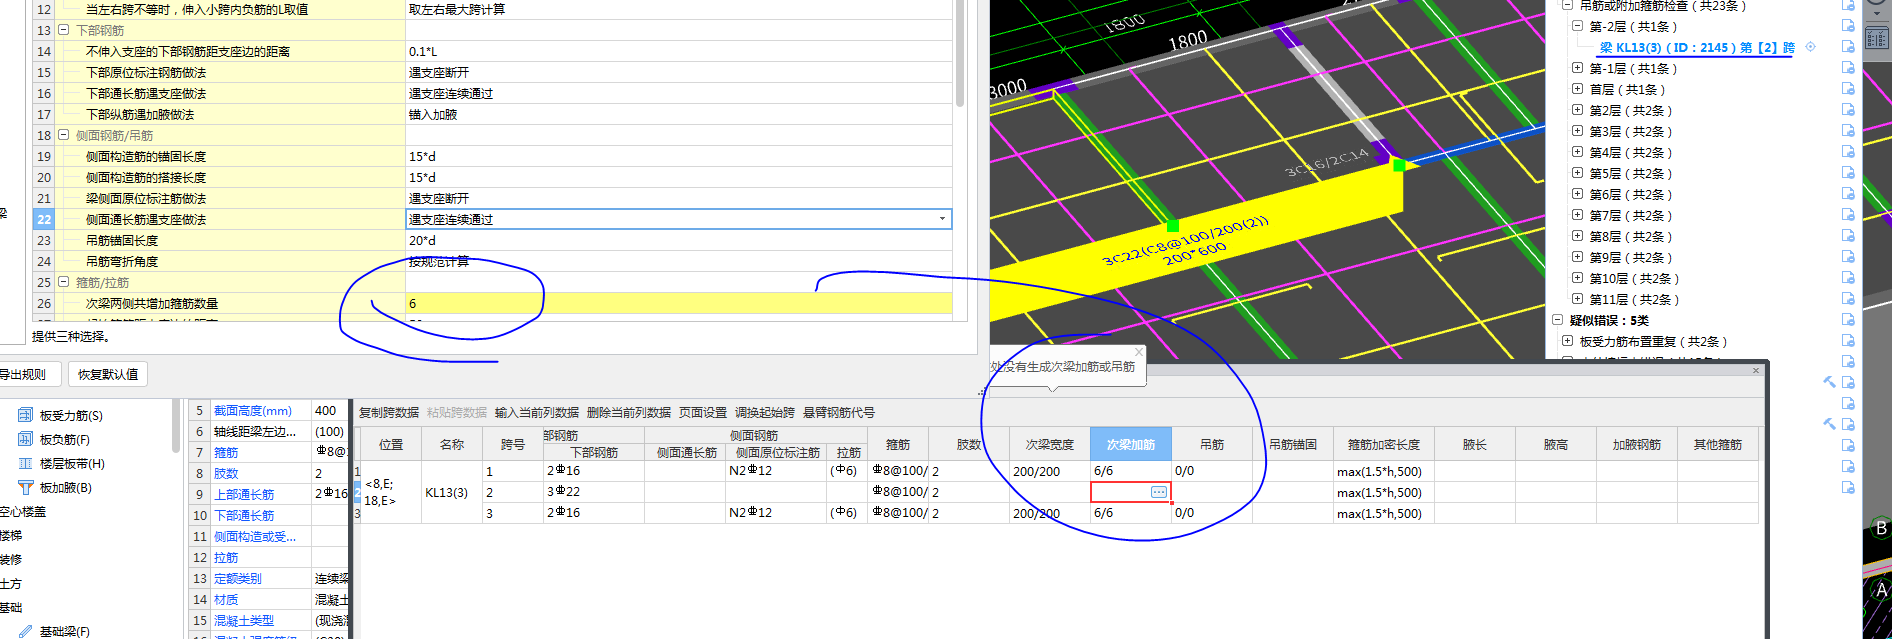Click document icon on 第10层 row
The height and width of the screenshot is (639, 1892).
pos(1848,278)
